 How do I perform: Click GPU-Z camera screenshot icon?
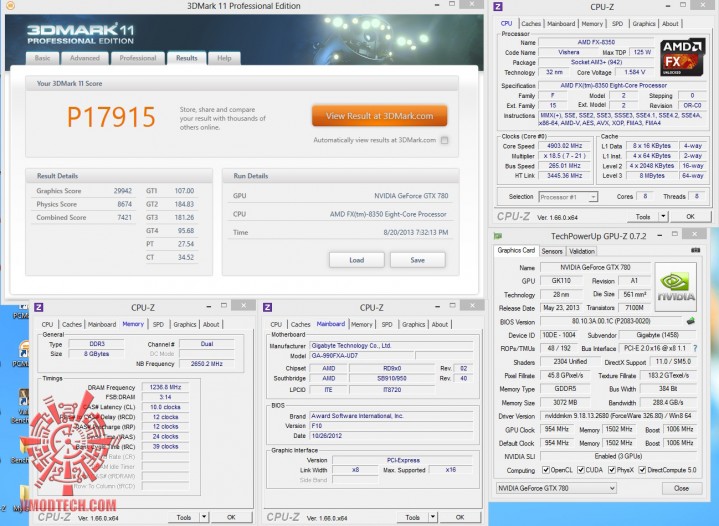pos(695,250)
